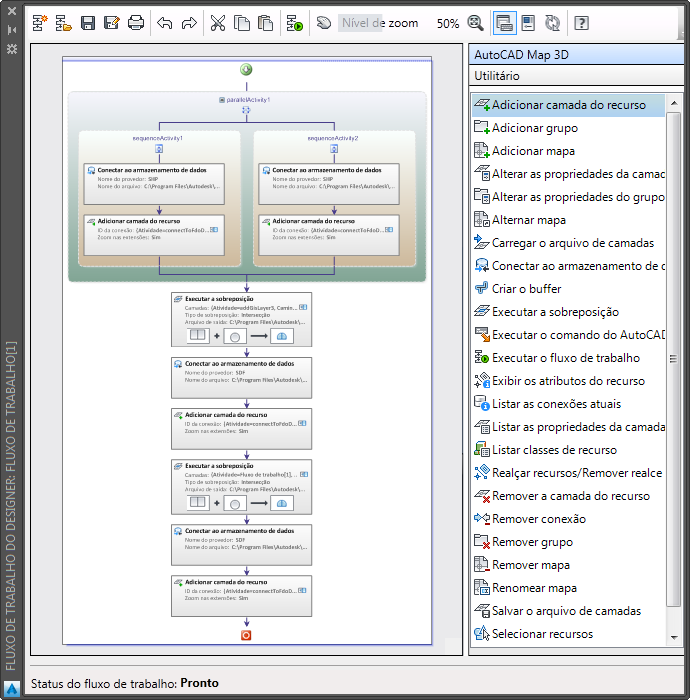Click the Save As icon with pencil
This screenshot has height=700, width=690.
point(112,23)
